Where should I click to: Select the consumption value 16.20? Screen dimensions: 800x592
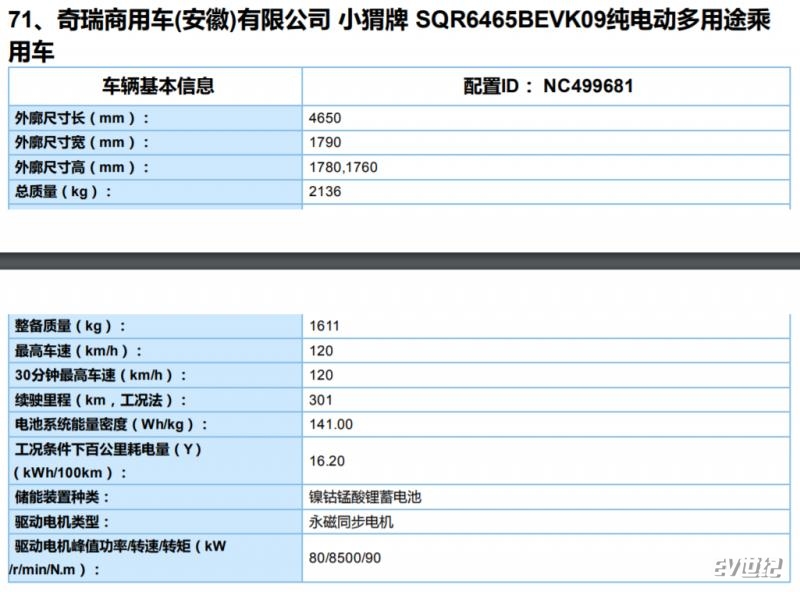coord(327,461)
